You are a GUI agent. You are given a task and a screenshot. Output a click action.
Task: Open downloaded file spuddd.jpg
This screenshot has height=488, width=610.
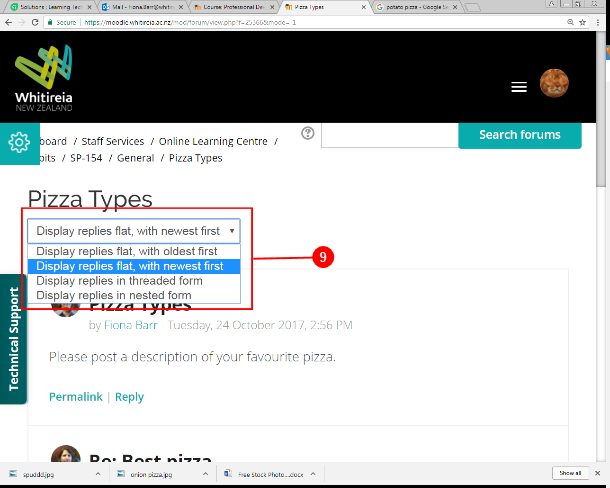click(x=39, y=474)
